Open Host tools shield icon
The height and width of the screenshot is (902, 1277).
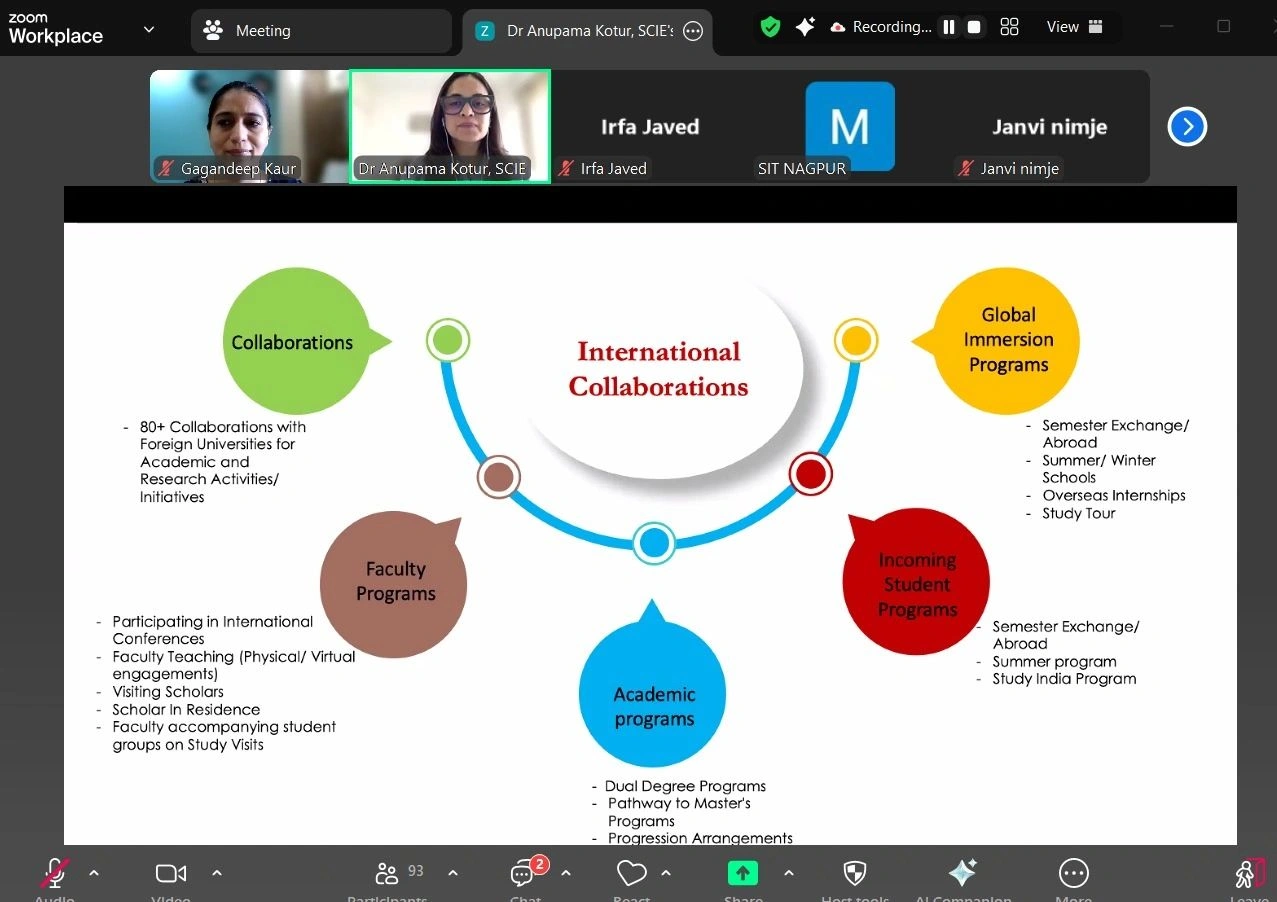854,874
